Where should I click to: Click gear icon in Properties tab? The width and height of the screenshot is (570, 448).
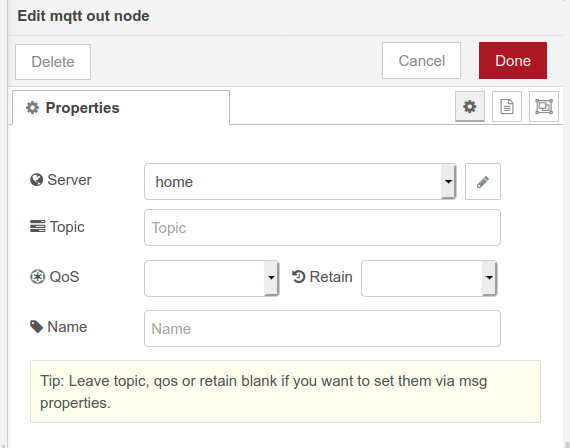[32, 108]
